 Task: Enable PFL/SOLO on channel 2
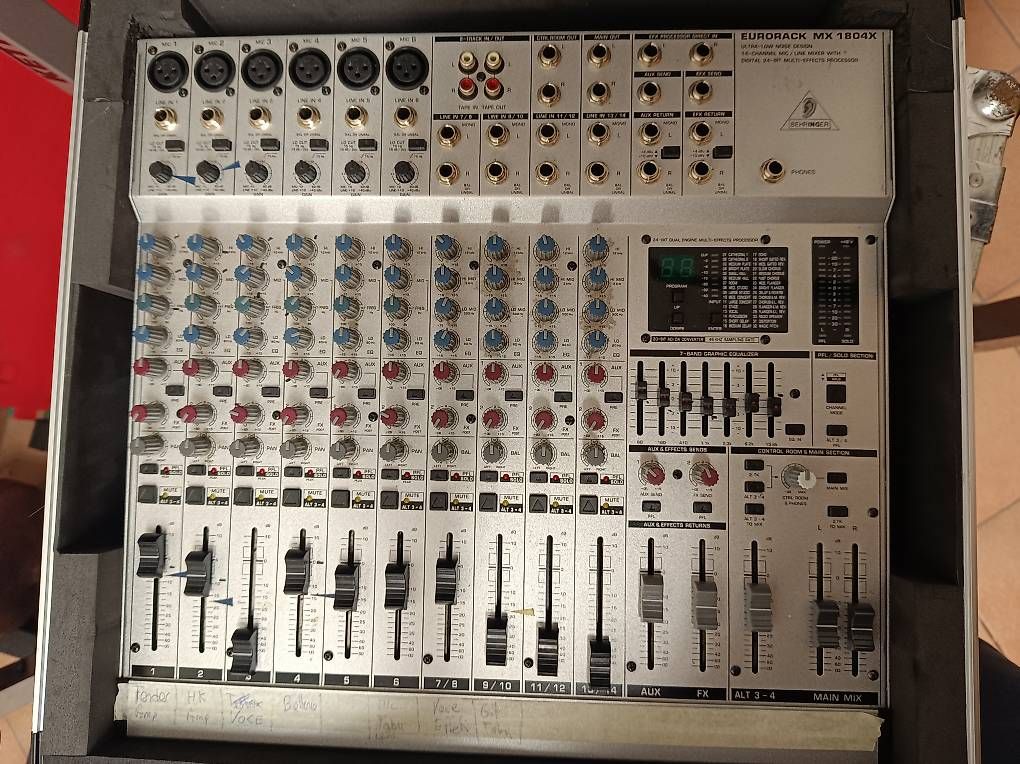[196, 469]
